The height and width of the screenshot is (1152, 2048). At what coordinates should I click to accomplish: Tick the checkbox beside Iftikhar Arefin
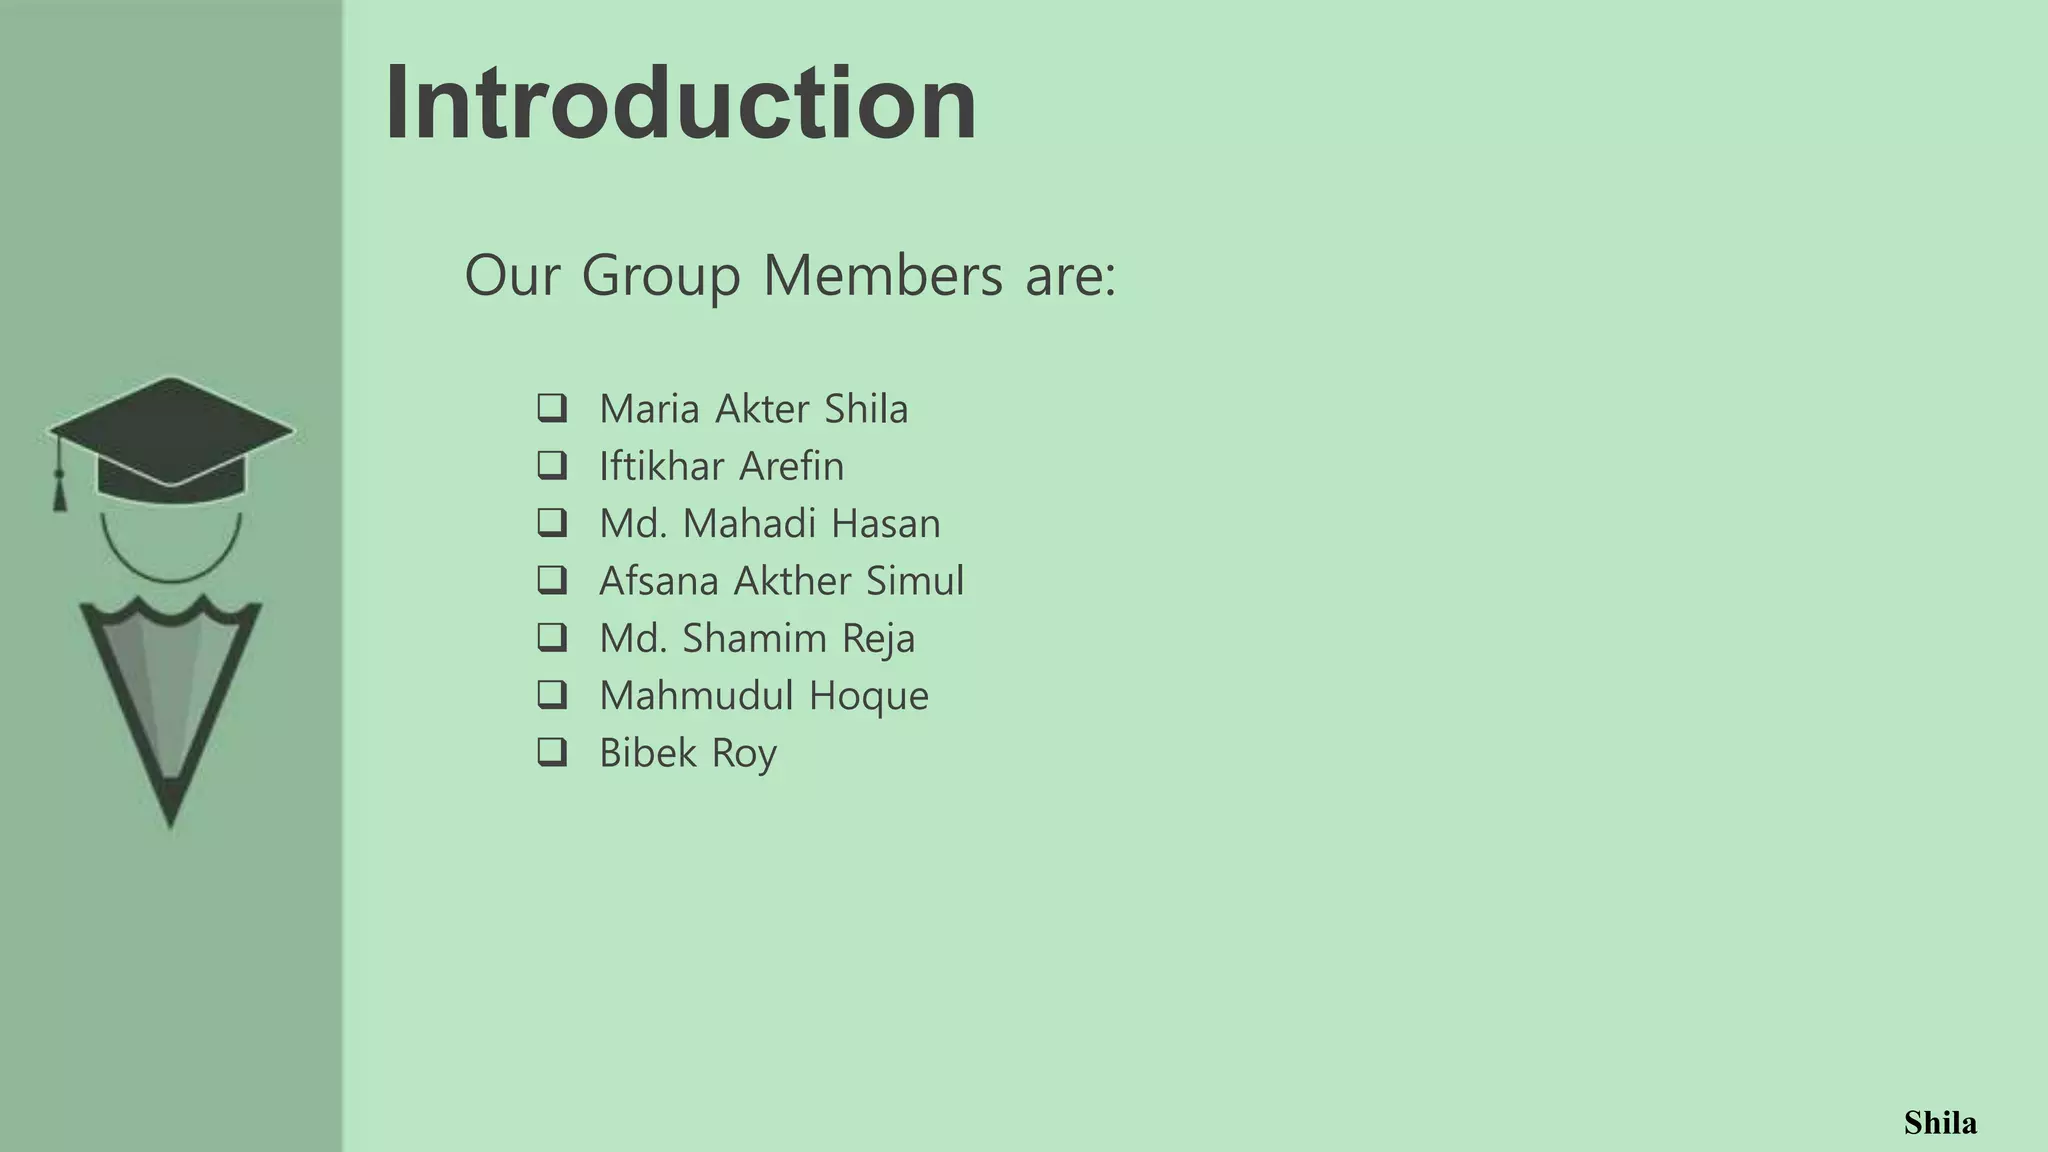[x=552, y=465]
